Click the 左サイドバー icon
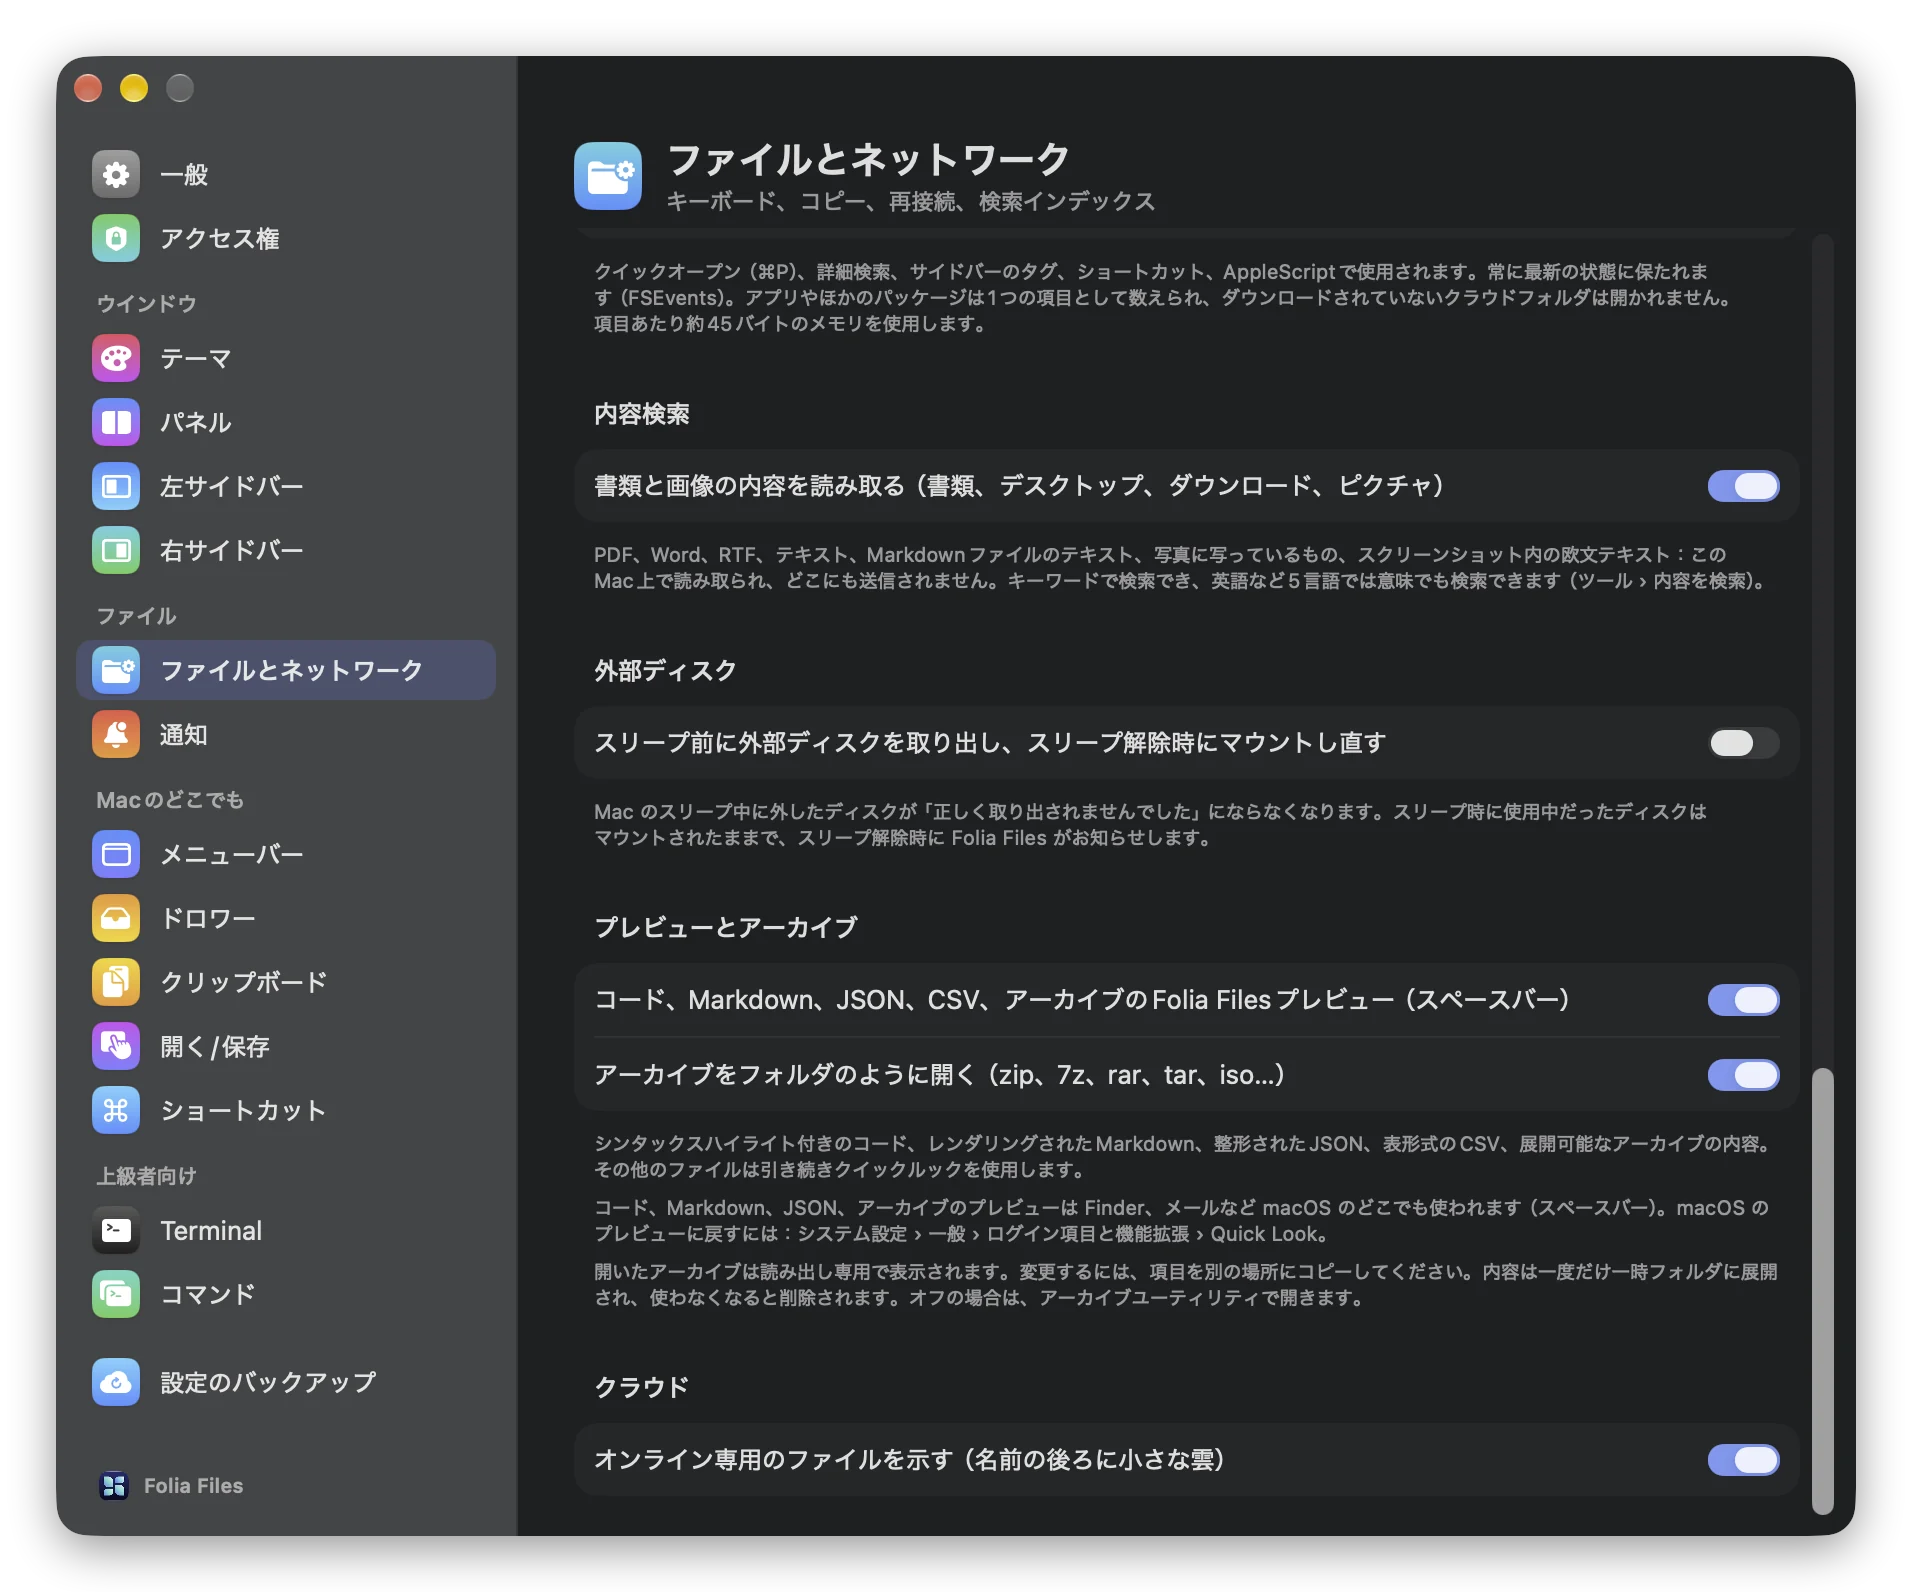The width and height of the screenshot is (1912, 1592). coord(116,487)
